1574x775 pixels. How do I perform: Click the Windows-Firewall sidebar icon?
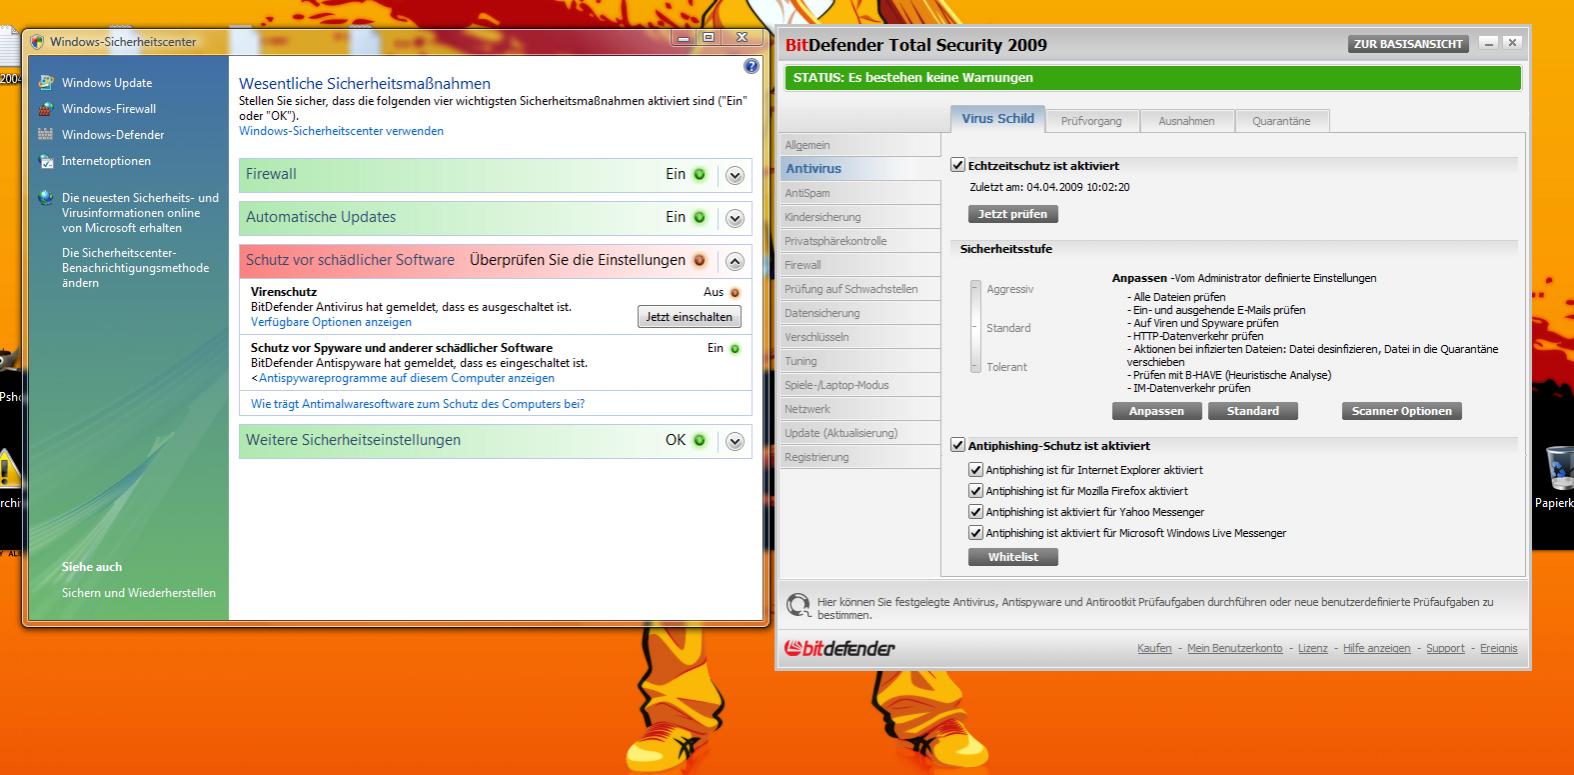click(45, 109)
